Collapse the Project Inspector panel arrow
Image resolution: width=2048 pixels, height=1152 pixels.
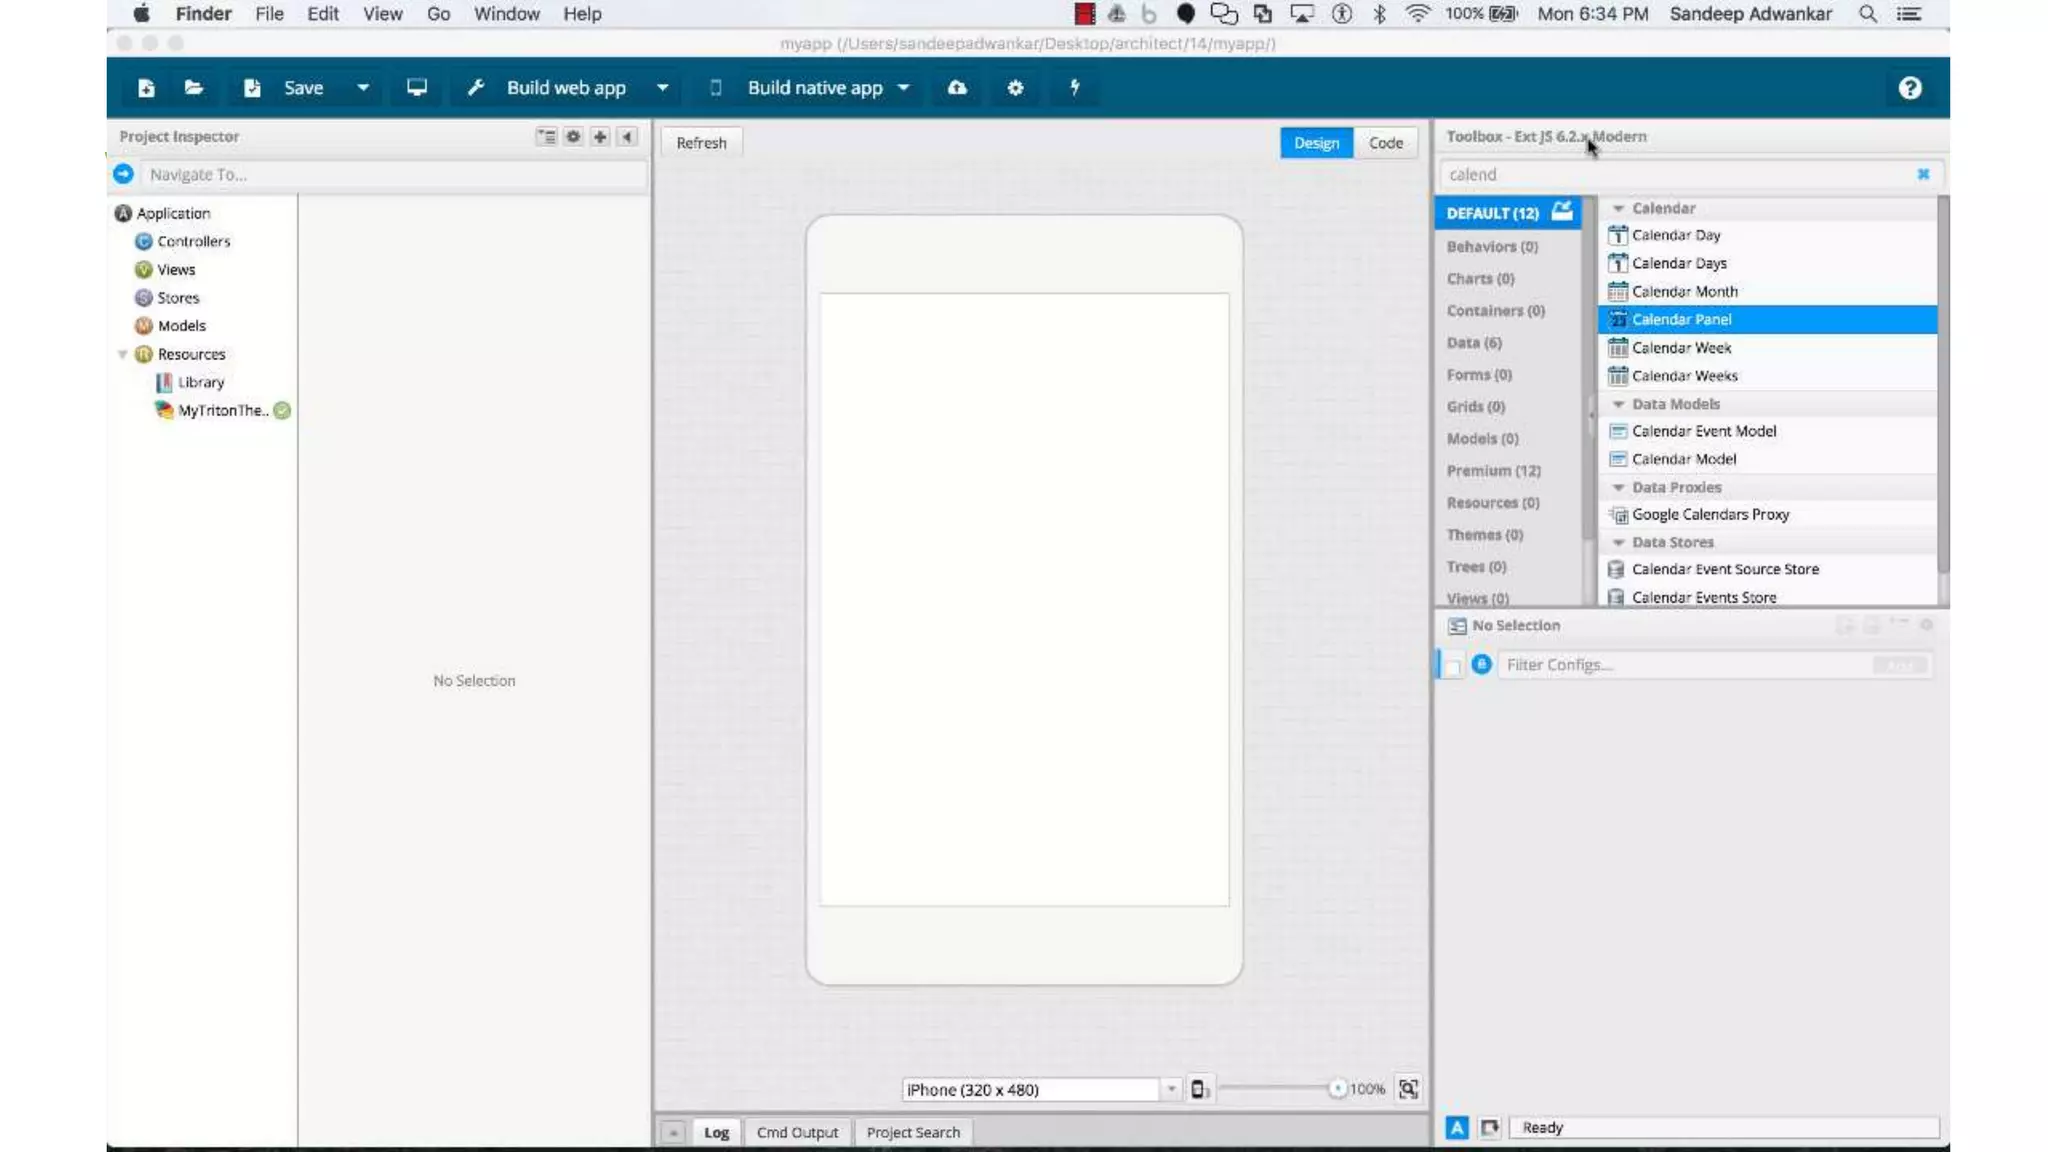(627, 137)
